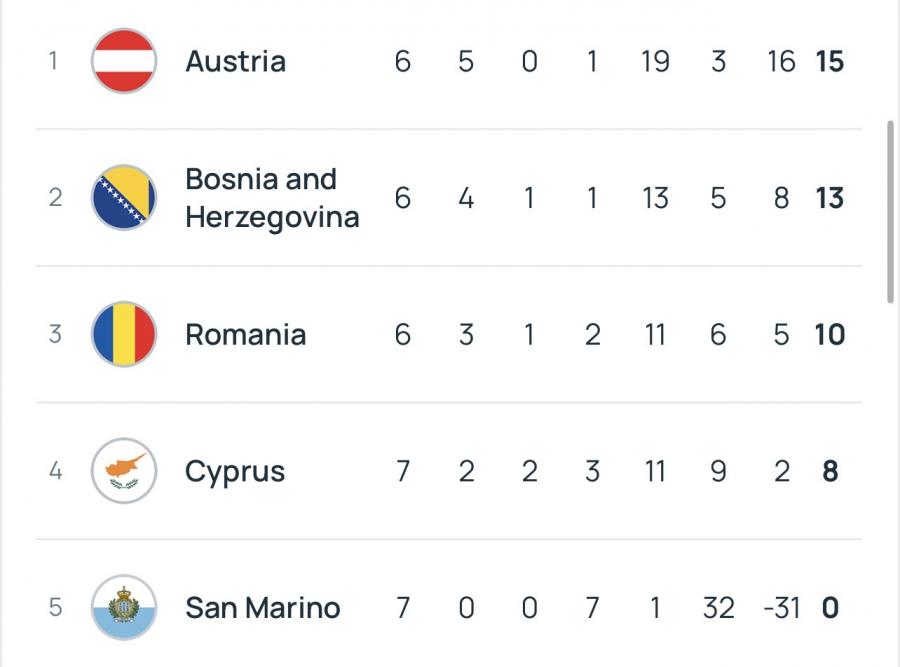Click rank number 1 in standings
The width and height of the screenshot is (900, 667).
(x=53, y=61)
